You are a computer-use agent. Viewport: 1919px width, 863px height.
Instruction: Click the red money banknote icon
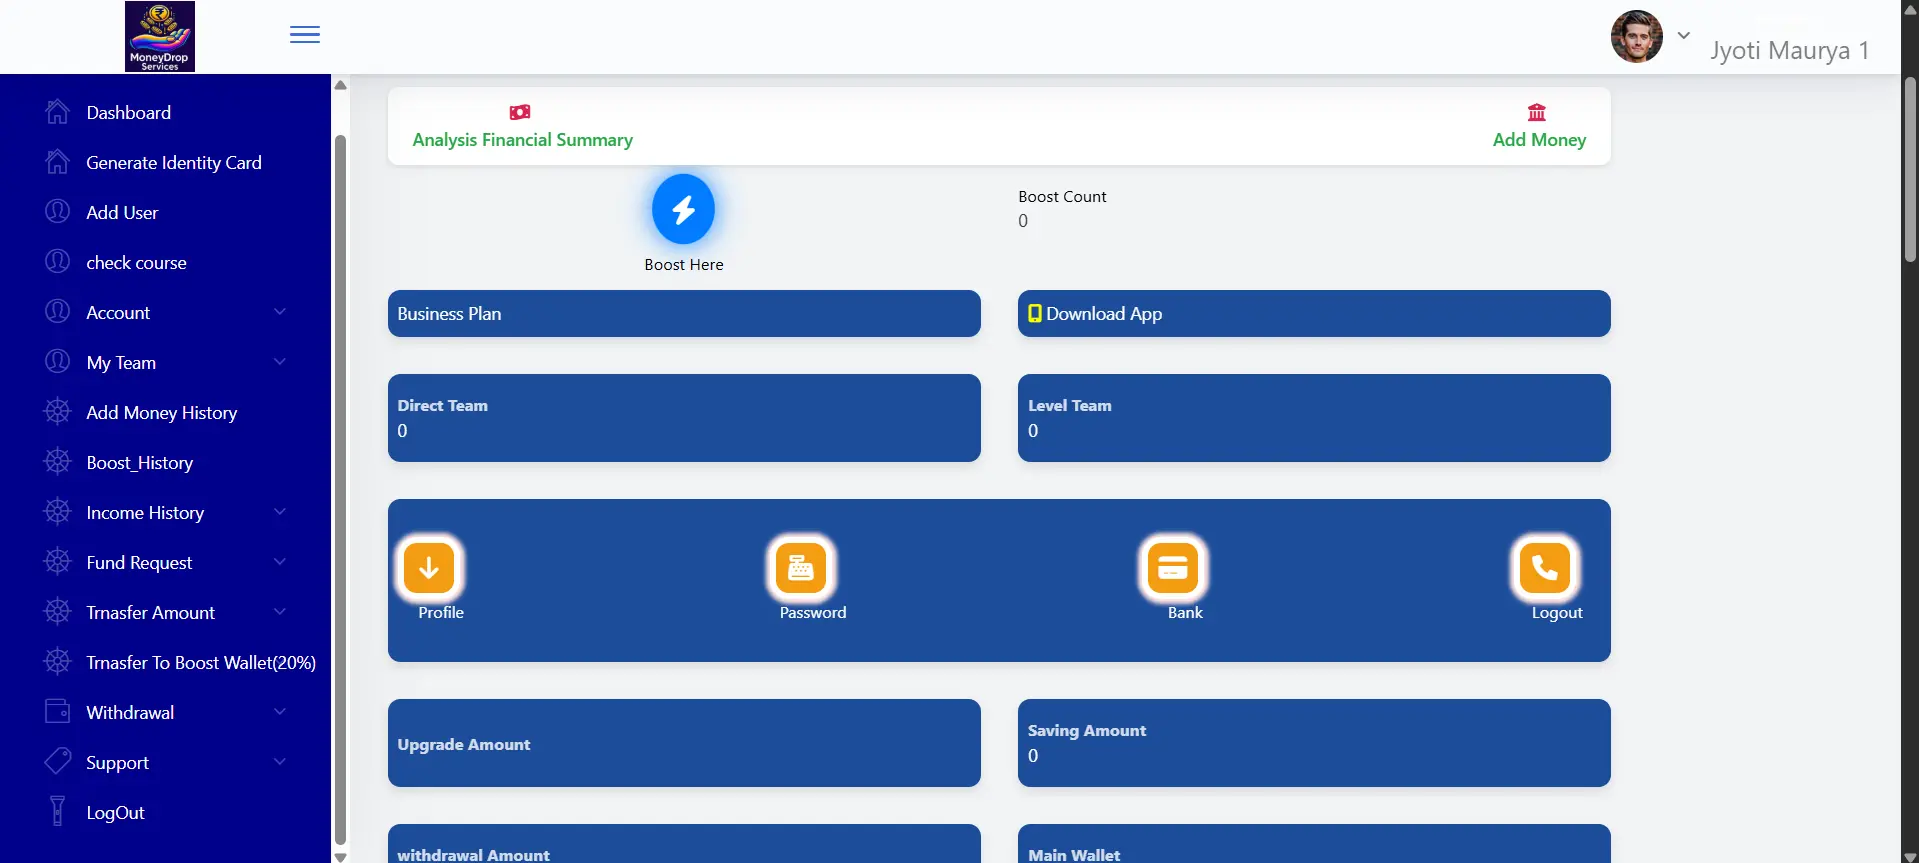click(520, 112)
